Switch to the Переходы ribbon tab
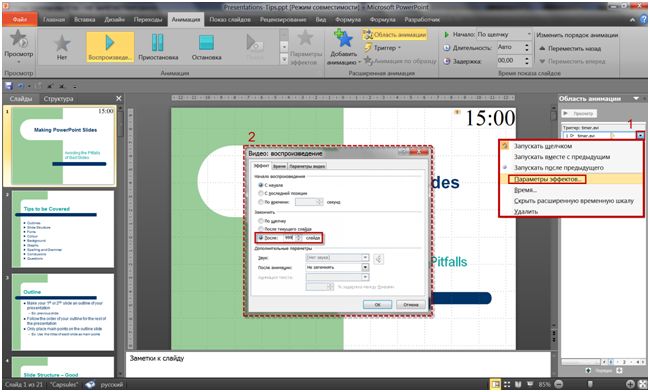 pyautogui.click(x=147, y=19)
